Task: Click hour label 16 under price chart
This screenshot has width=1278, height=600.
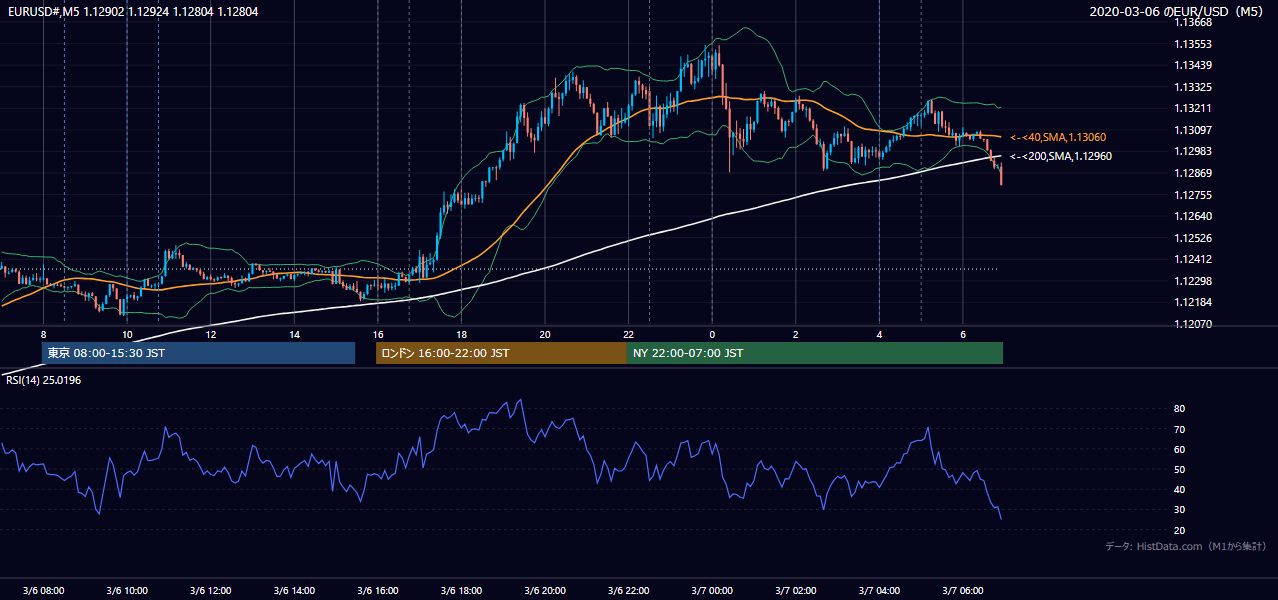Action: 377,334
